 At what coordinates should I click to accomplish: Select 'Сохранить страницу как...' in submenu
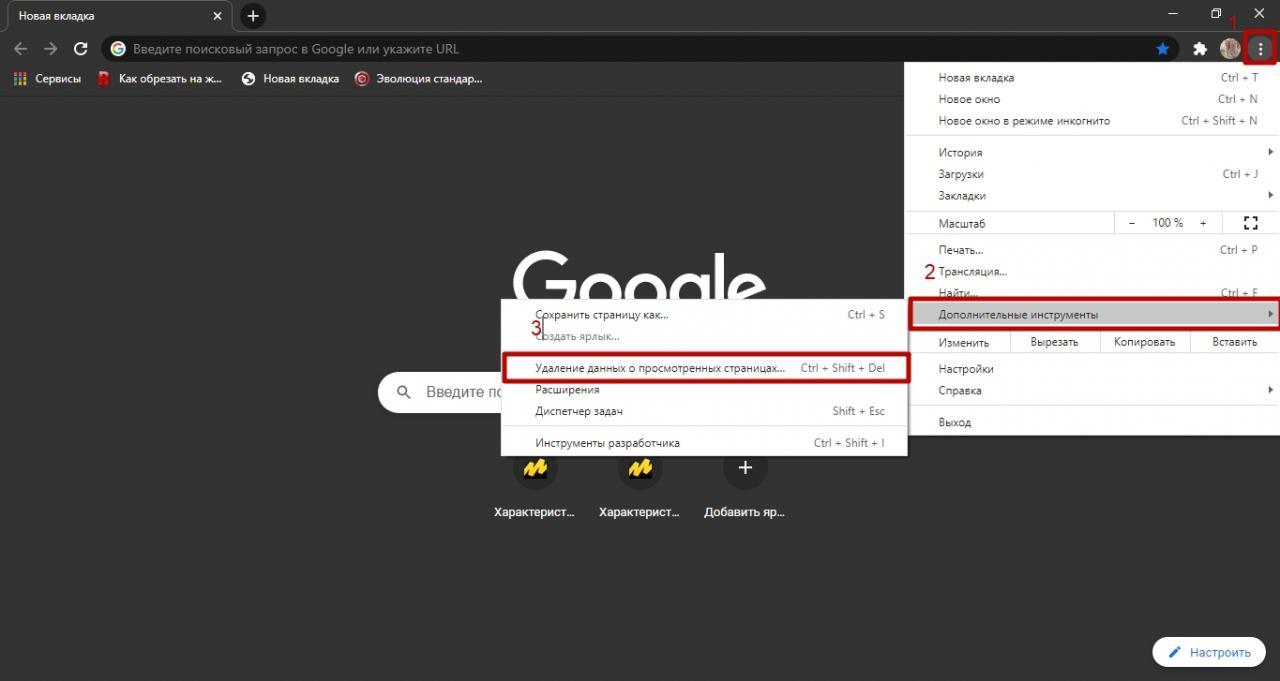(x=704, y=314)
